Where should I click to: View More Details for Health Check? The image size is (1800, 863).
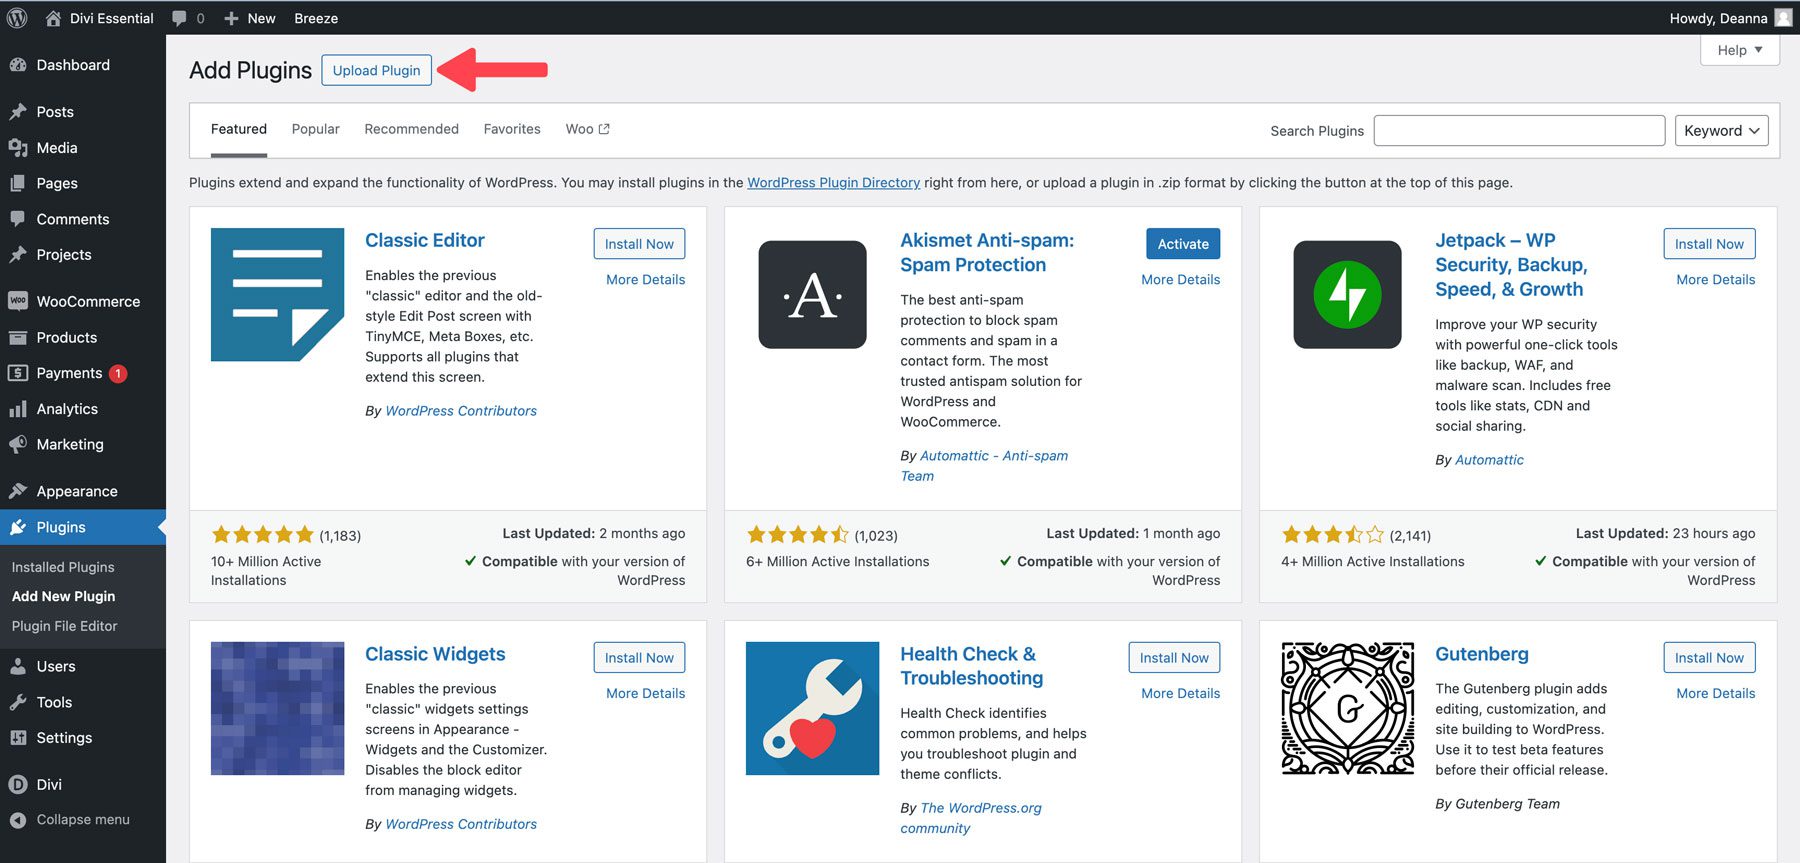coord(1181,694)
